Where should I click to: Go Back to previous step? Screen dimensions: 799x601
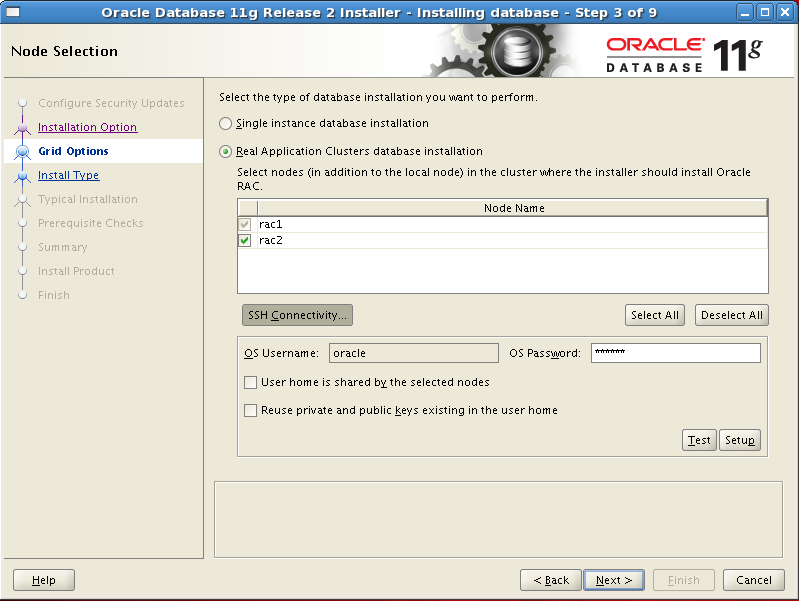coord(551,580)
